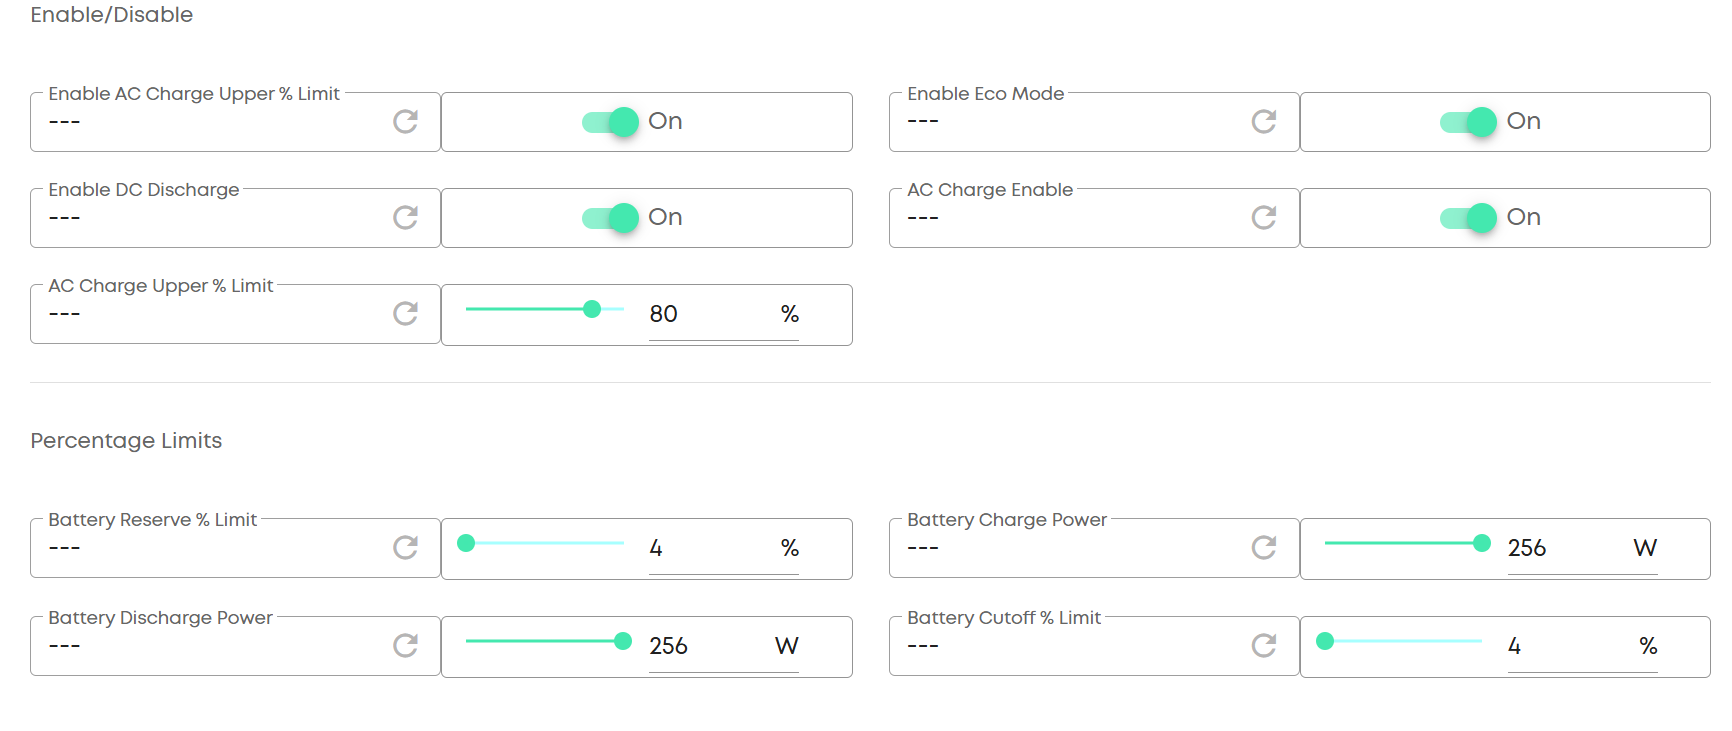This screenshot has width=1732, height=731.
Task: Refresh the Battery Discharge Power value
Action: 405,646
